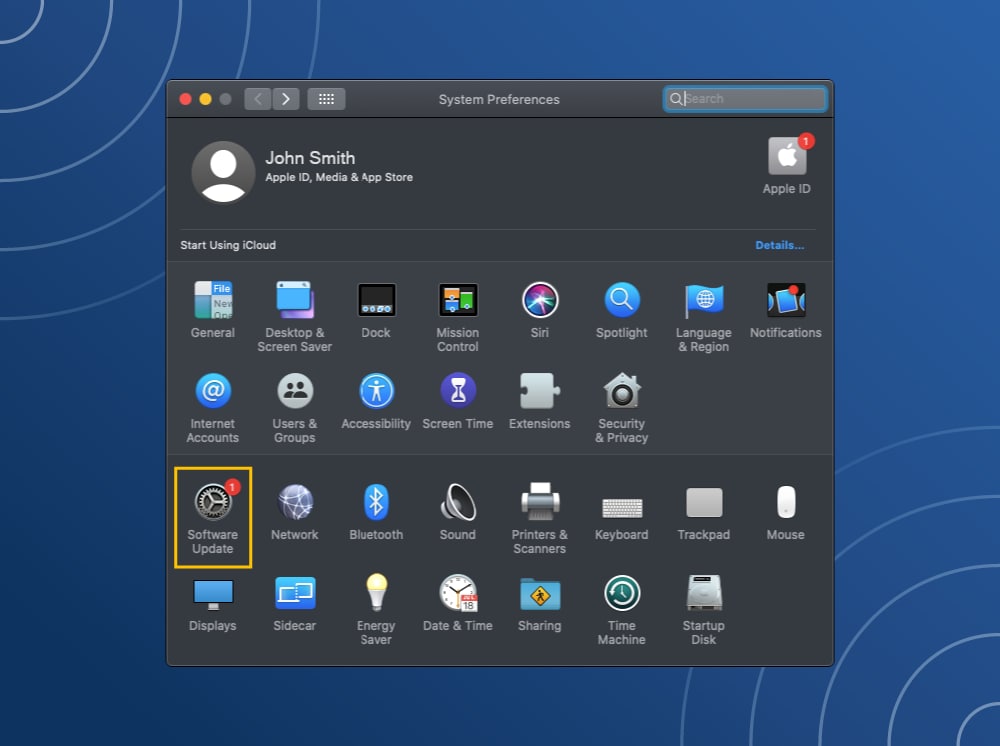Open Sharing preferences
Screen dimensions: 1000x746
[x=540, y=604]
